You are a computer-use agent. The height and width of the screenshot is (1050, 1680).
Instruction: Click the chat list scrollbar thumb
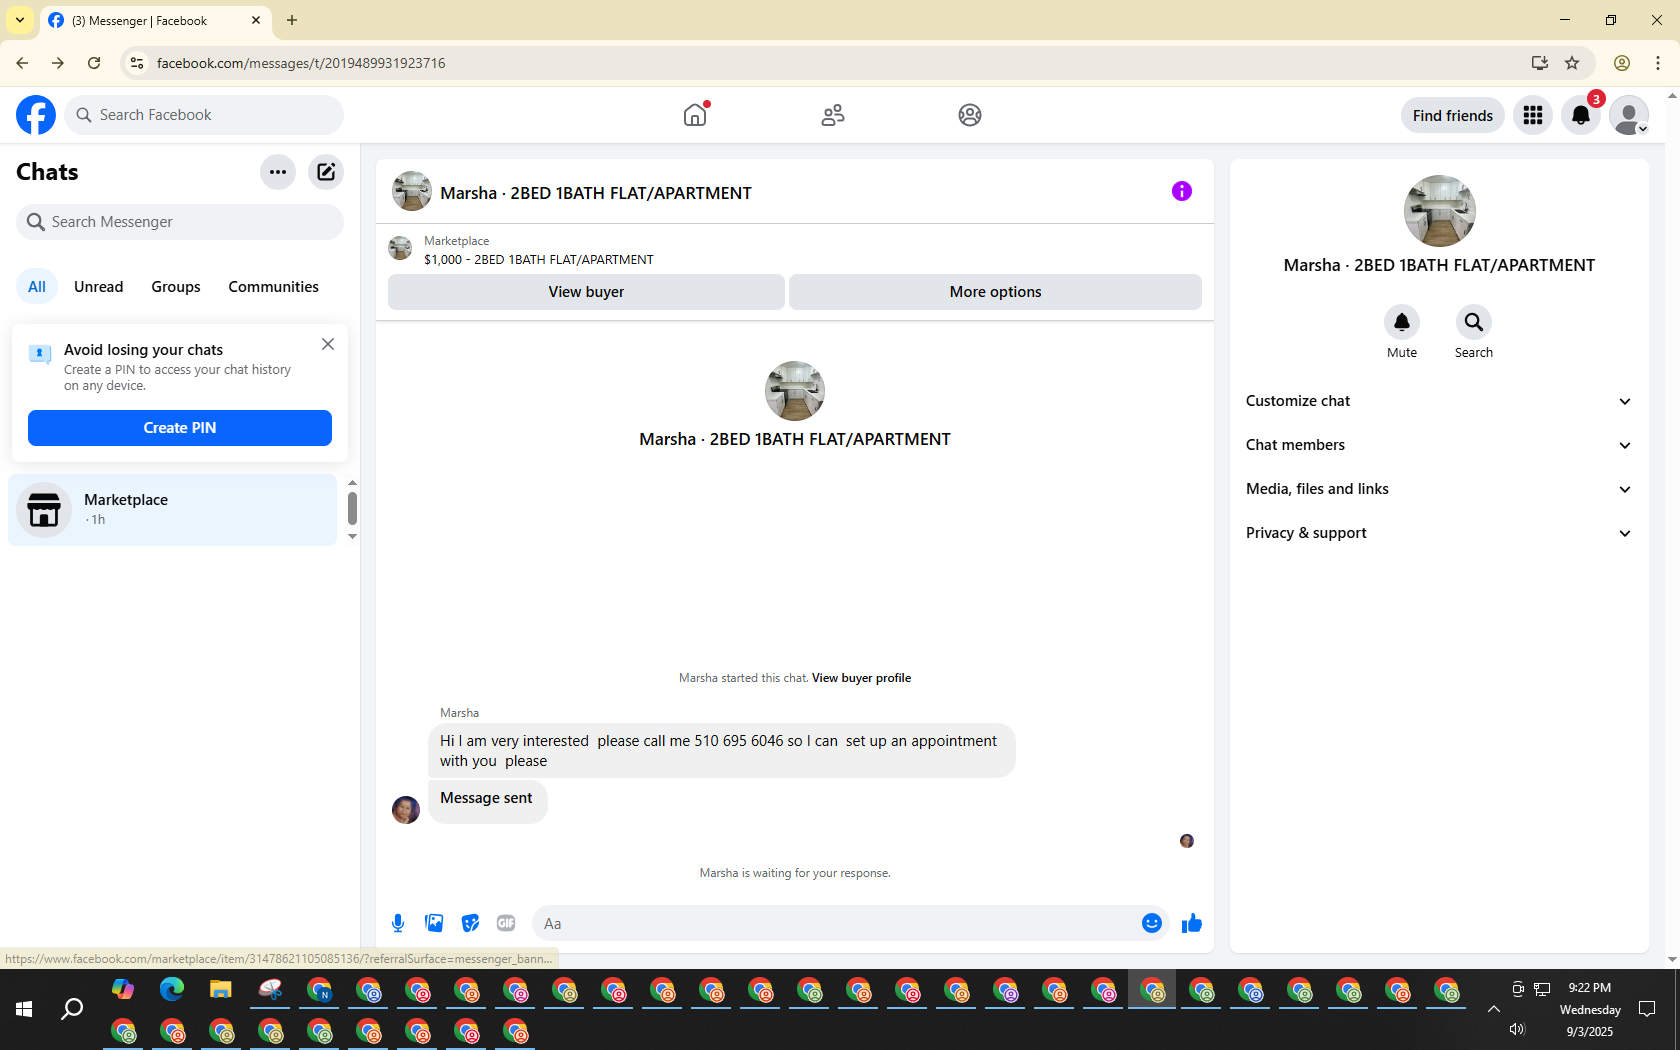click(352, 508)
